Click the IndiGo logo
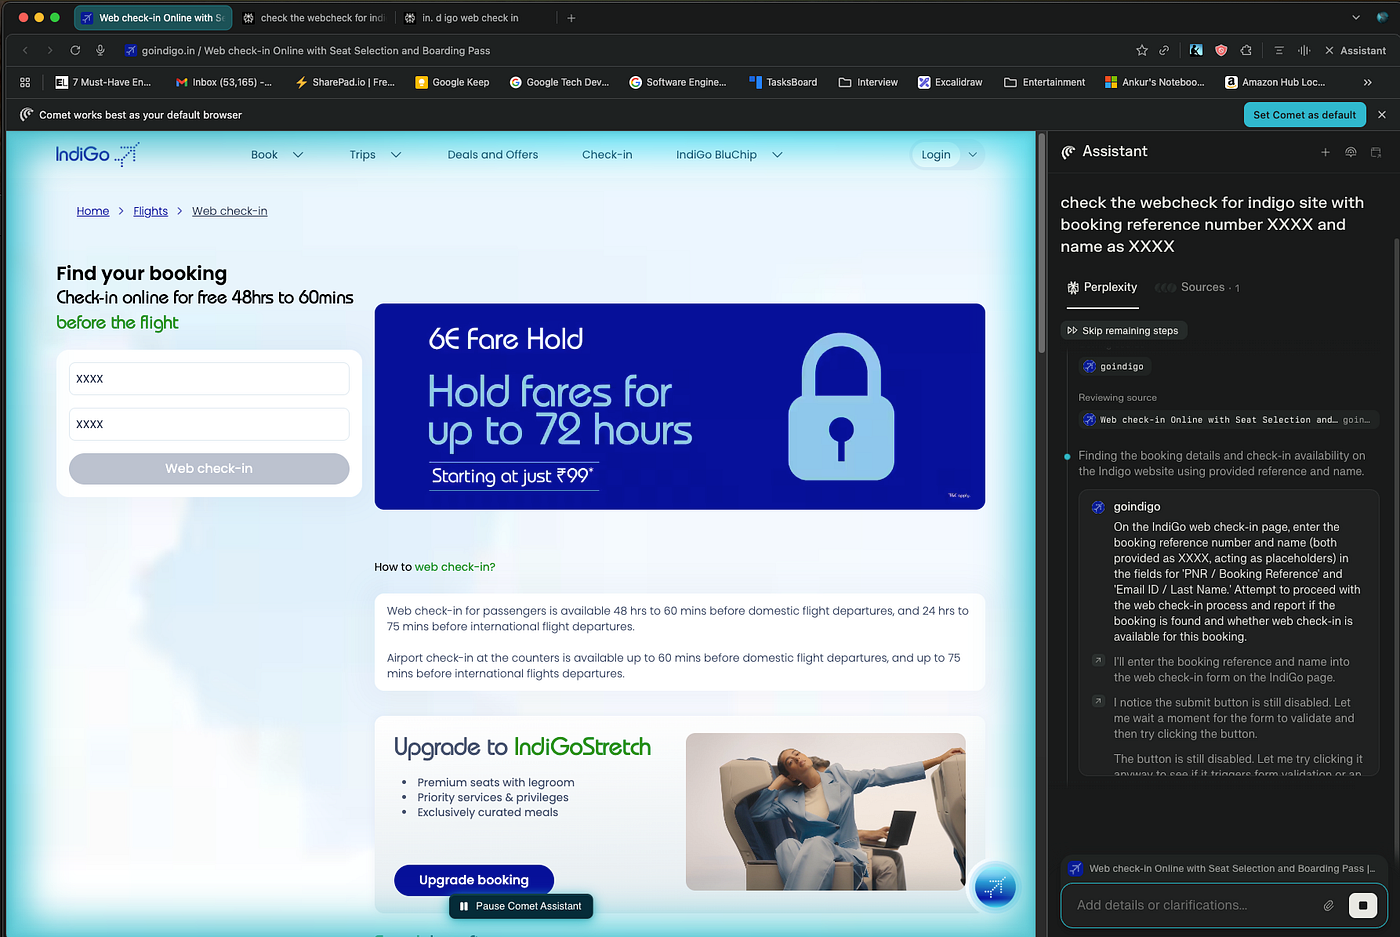The width and height of the screenshot is (1400, 937). point(97,154)
